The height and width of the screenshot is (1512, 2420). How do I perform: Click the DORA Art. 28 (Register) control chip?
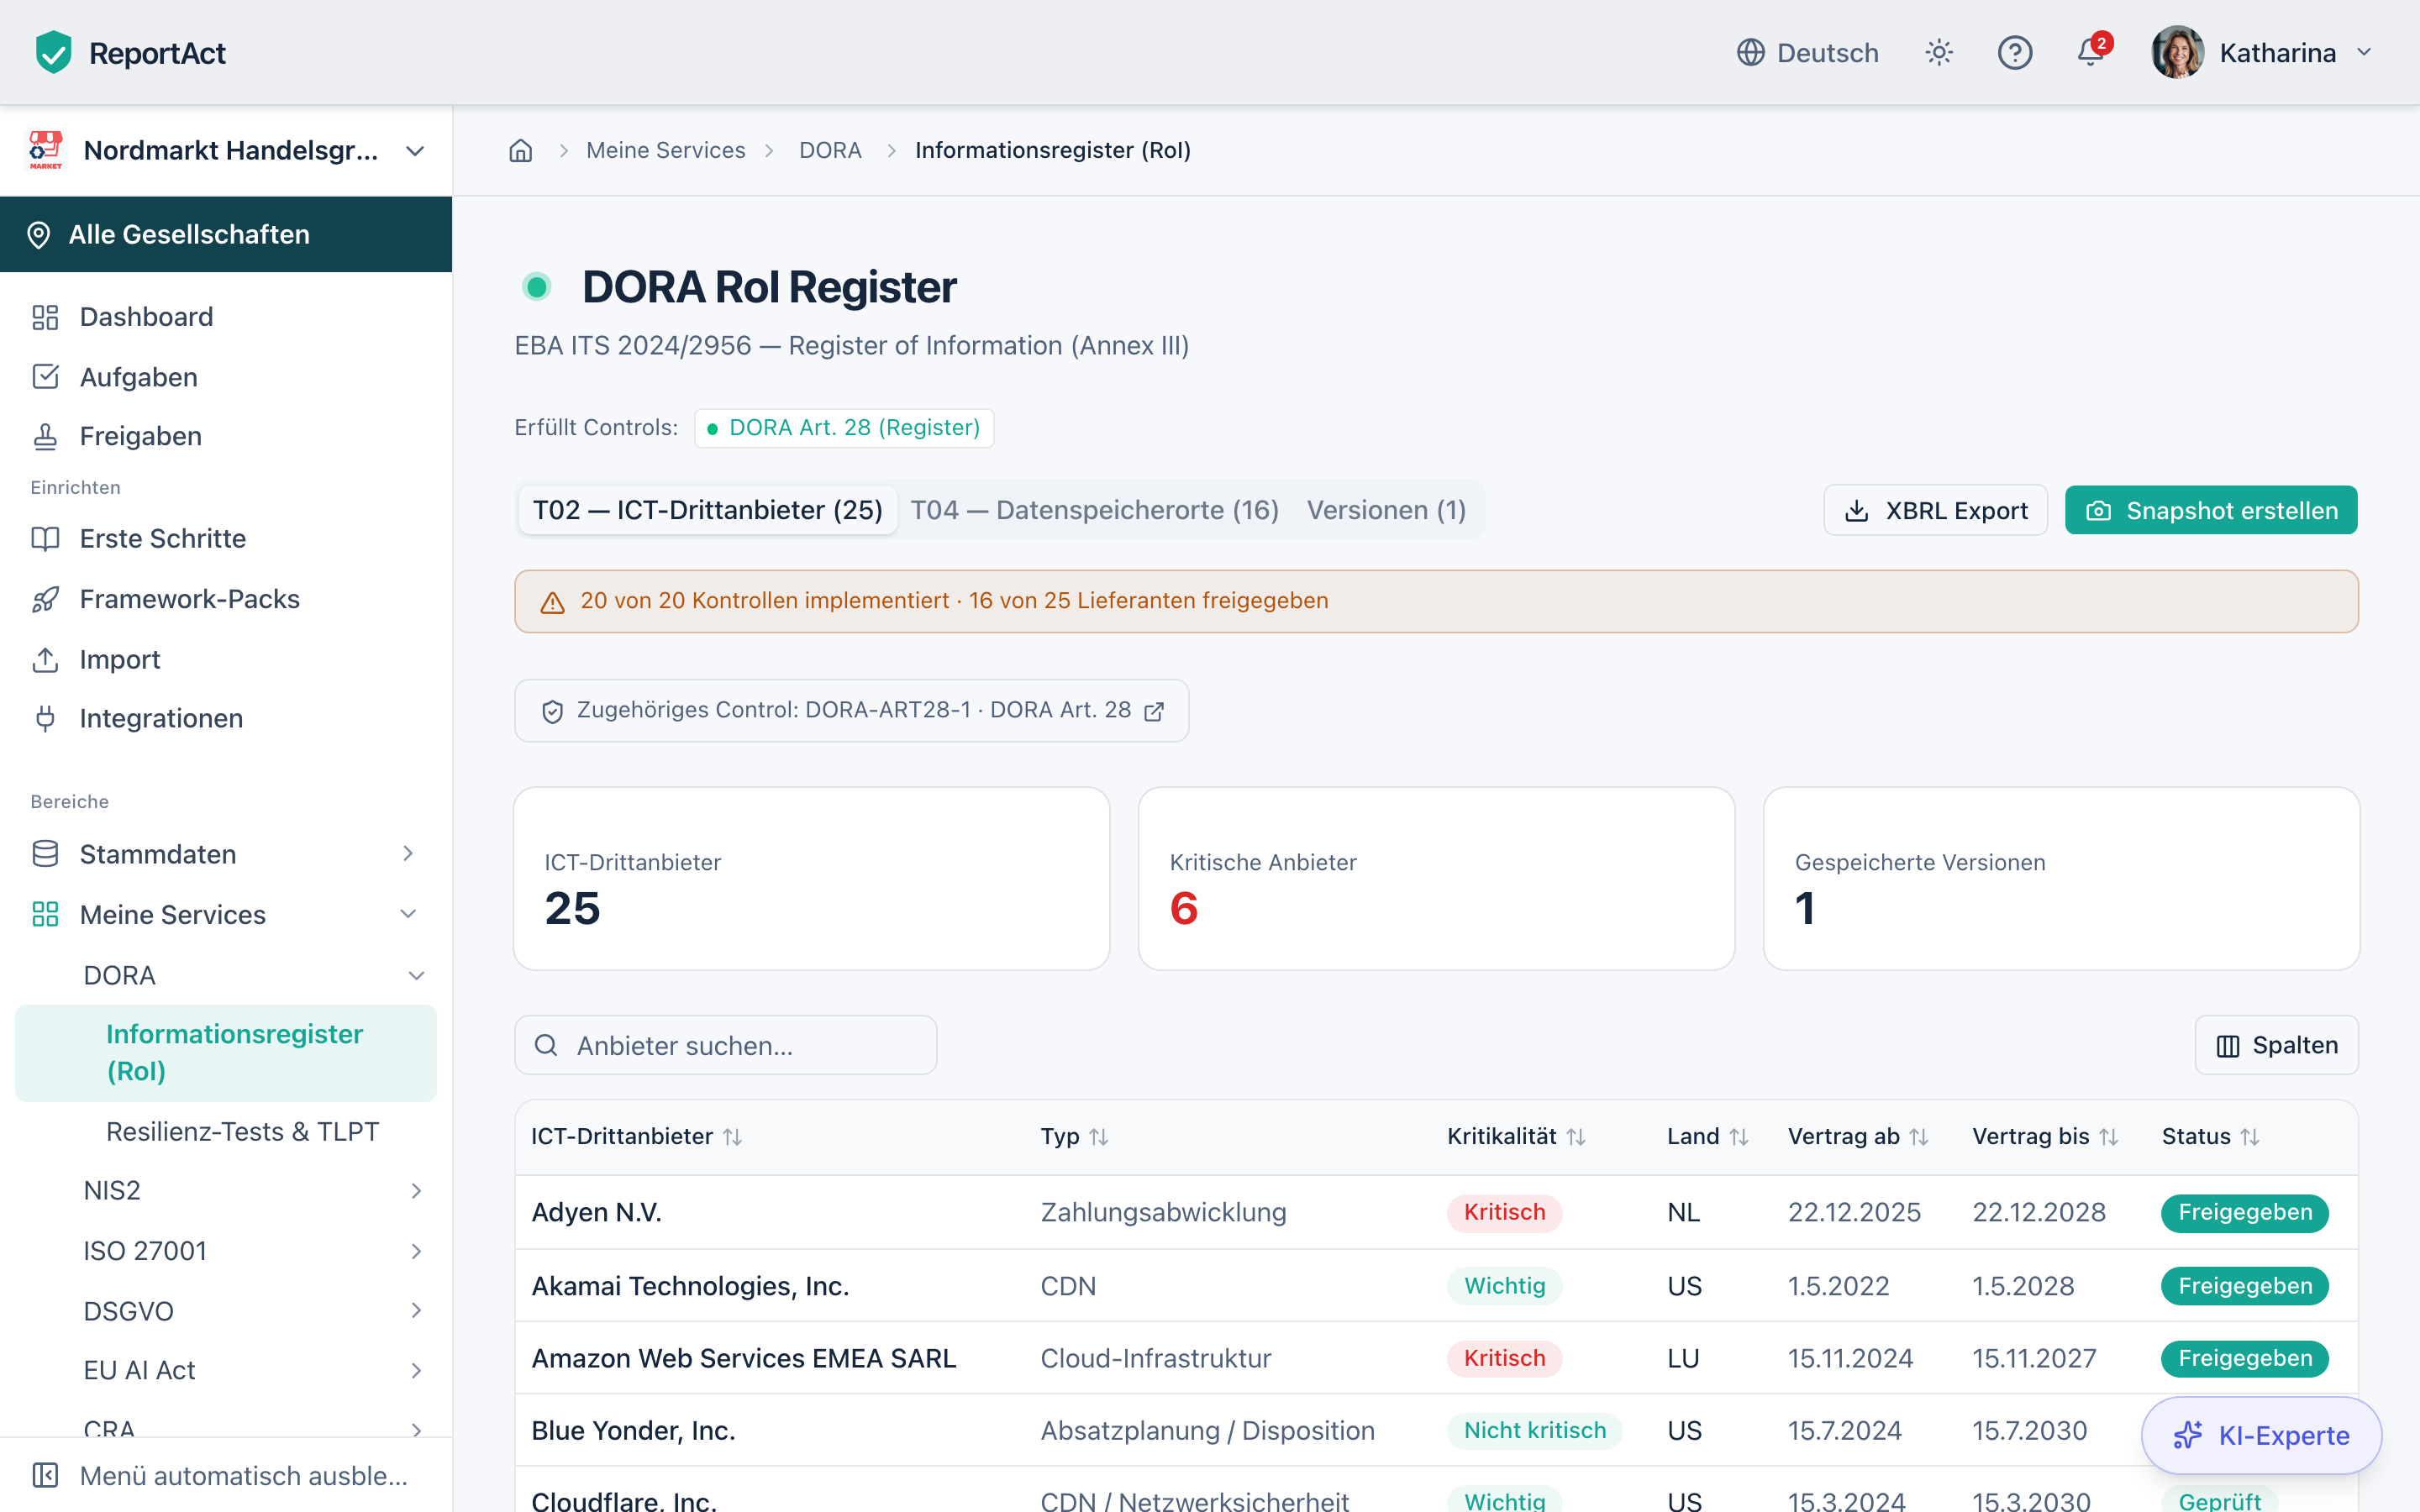tap(844, 428)
